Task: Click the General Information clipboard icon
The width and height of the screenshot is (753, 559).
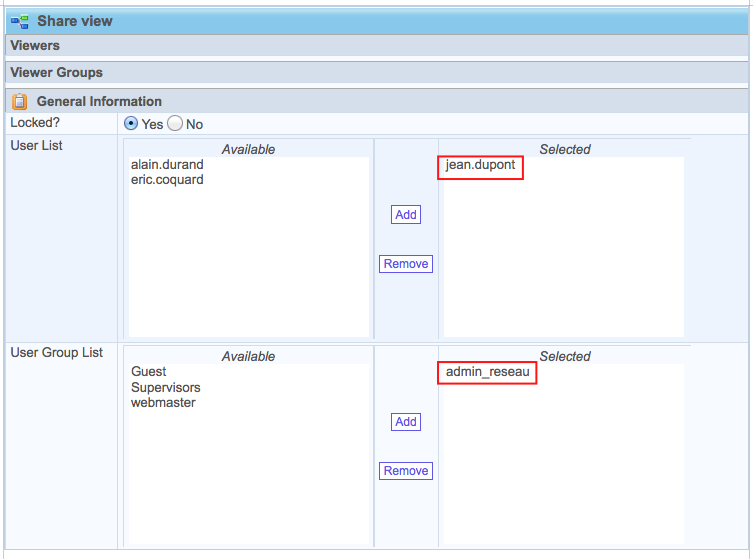Action: pos(19,101)
